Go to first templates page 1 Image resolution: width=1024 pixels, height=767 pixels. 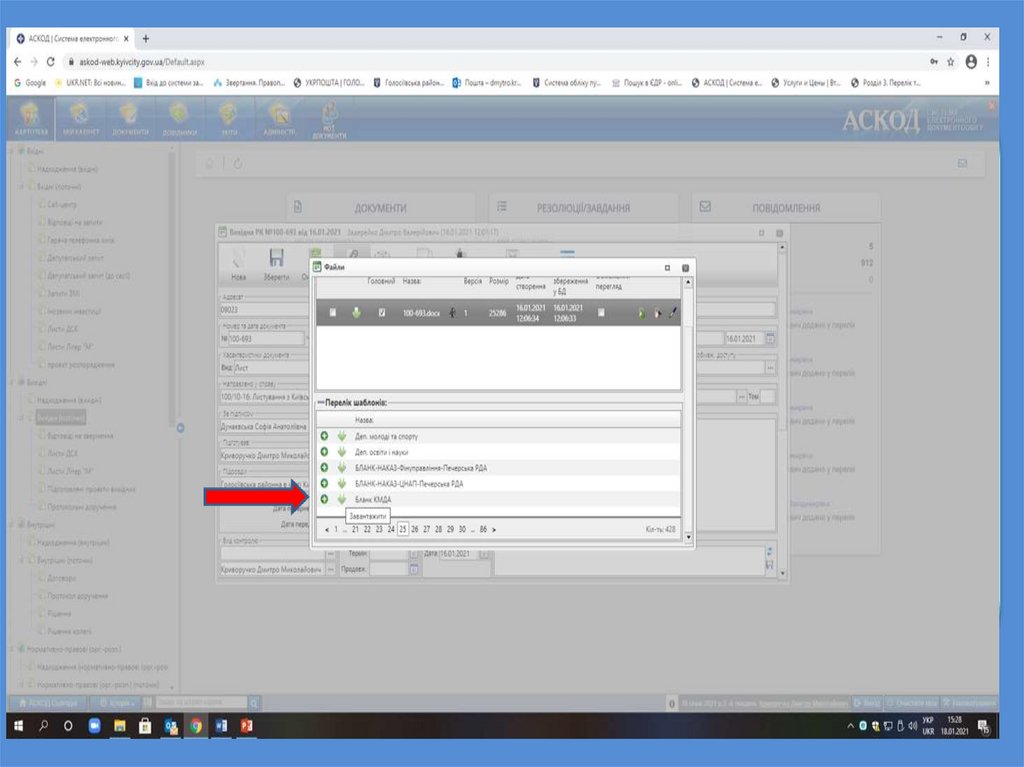click(336, 529)
